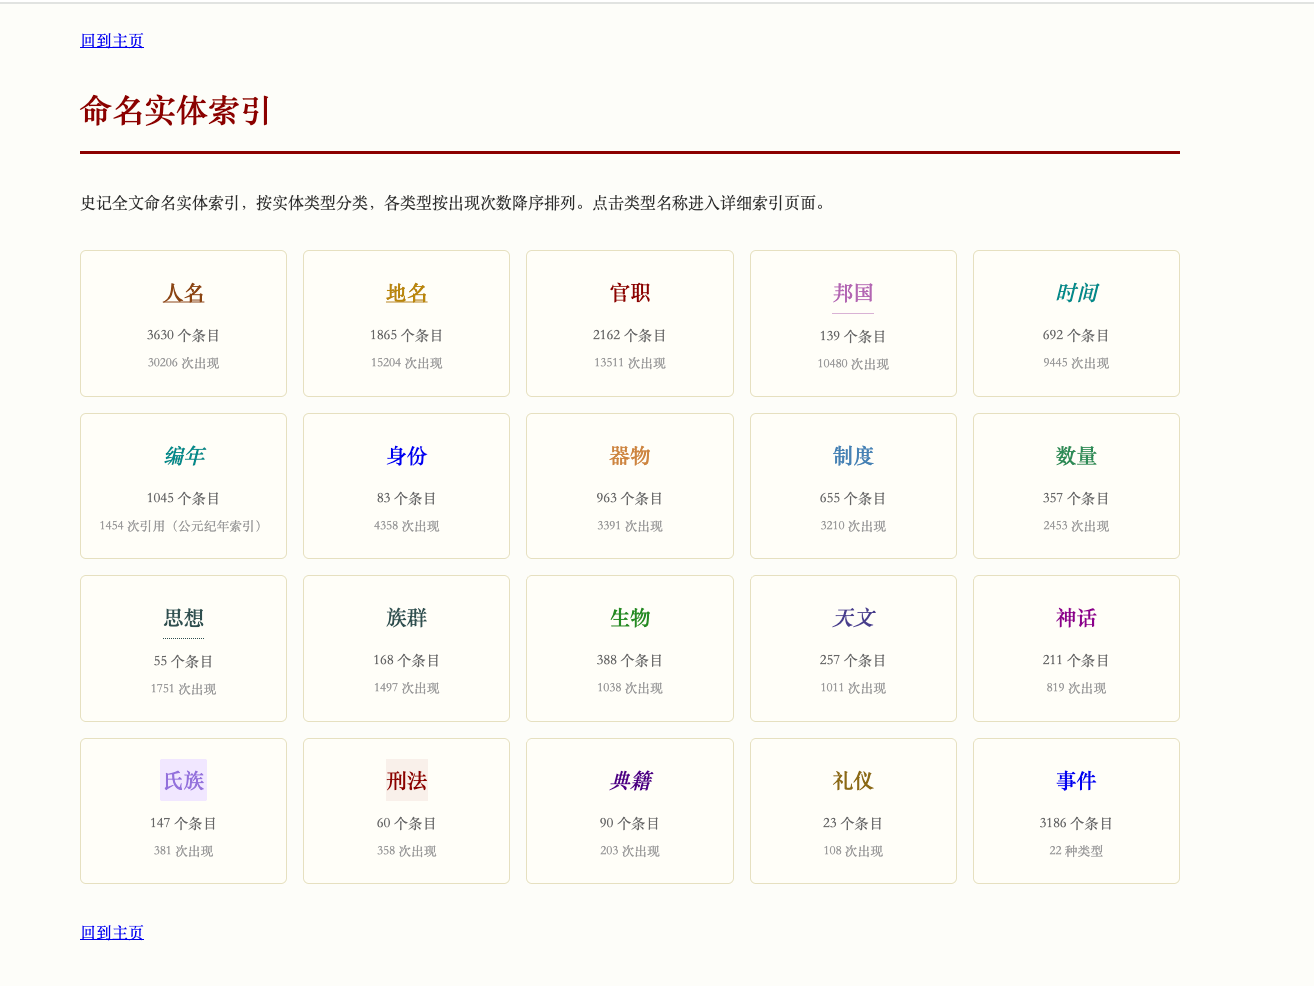Image resolution: width=1314 pixels, height=986 pixels.
Task: Open the 时间 (time) index
Action: pyautogui.click(x=1076, y=293)
